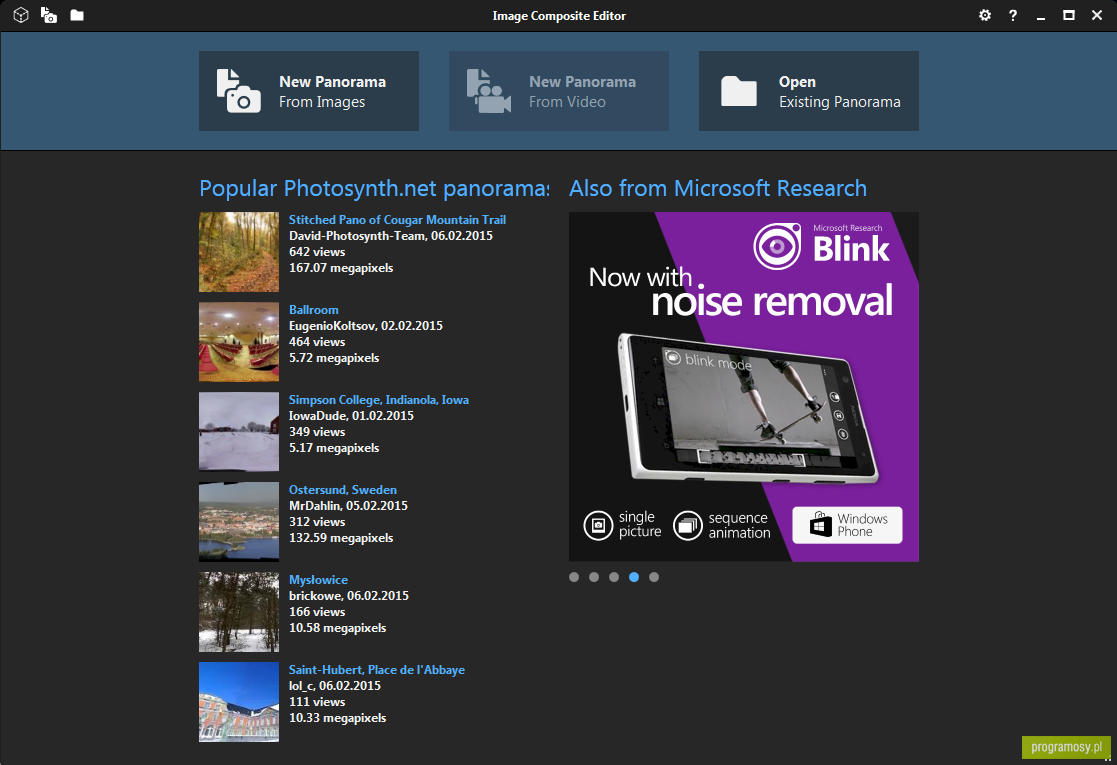Image resolution: width=1117 pixels, height=765 pixels.
Task: Open Saint-Hubert, Place de l'Abbaye link
Action: 376,670
